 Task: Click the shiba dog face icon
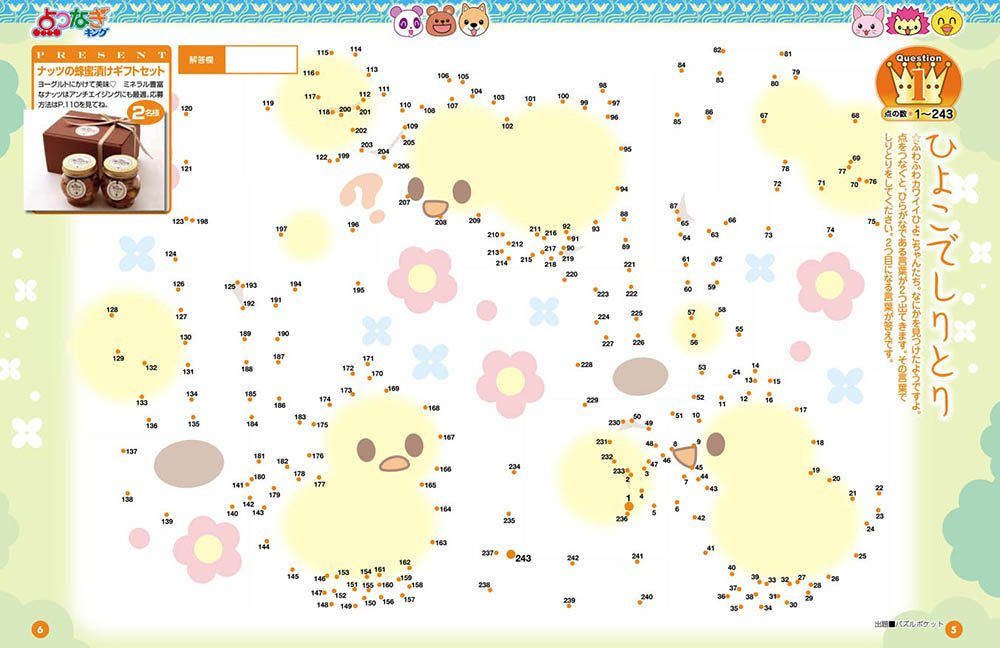(x=474, y=20)
